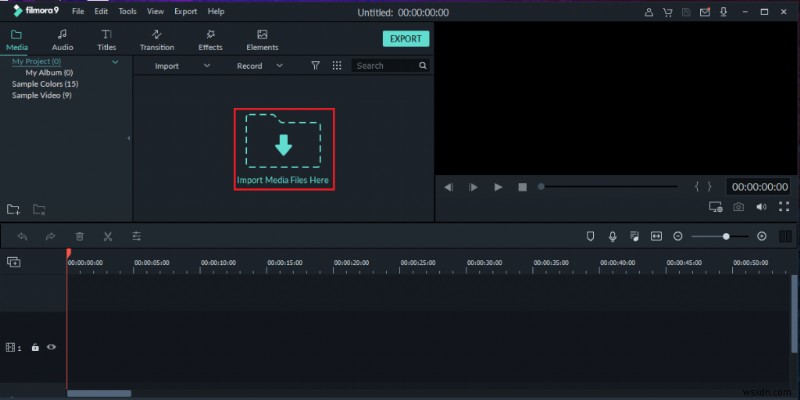The height and width of the screenshot is (400, 800).
Task: Select Sample Video (9)
Action: pyautogui.click(x=42, y=95)
